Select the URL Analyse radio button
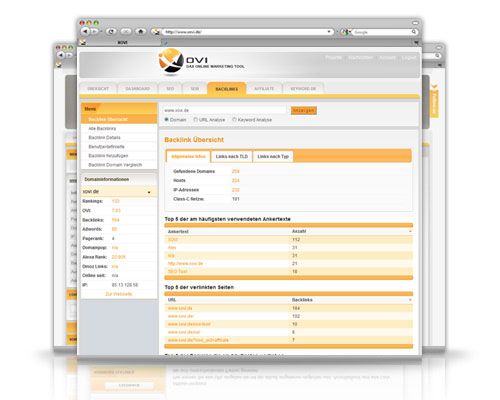Image resolution: width=500 pixels, height=400 pixels. 196,119
